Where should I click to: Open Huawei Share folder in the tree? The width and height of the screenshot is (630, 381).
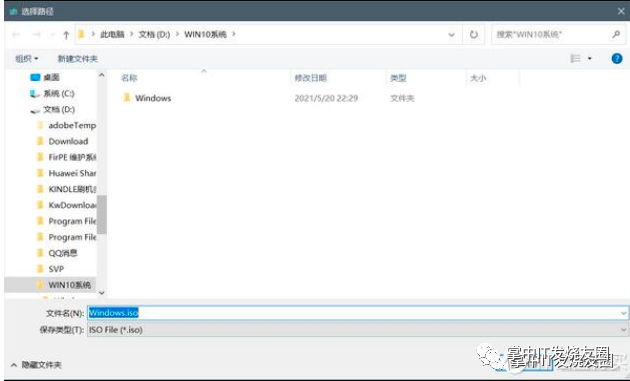pos(72,173)
